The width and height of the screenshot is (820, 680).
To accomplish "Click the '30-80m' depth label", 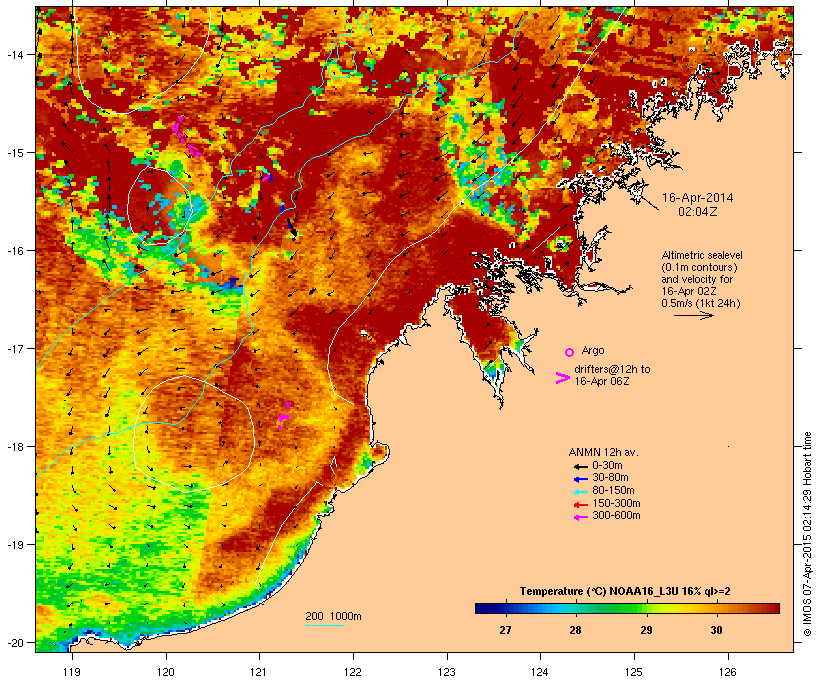I will click(610, 478).
